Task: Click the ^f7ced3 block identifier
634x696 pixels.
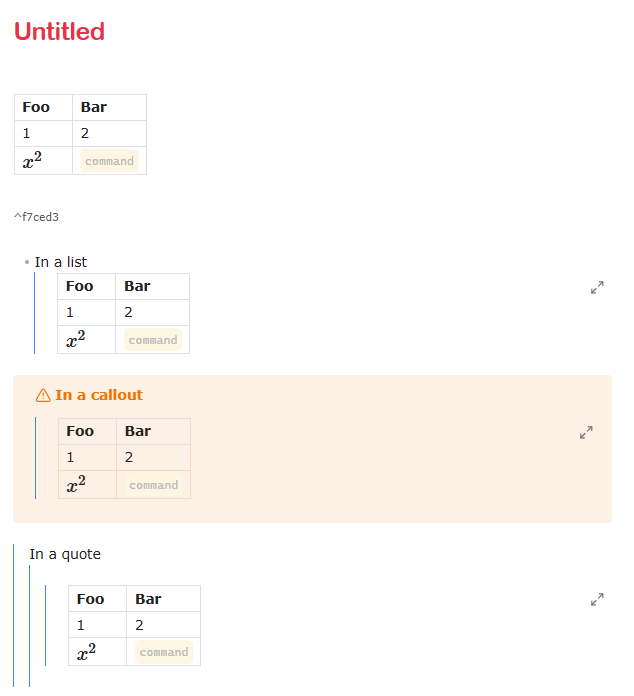Action: click(36, 216)
